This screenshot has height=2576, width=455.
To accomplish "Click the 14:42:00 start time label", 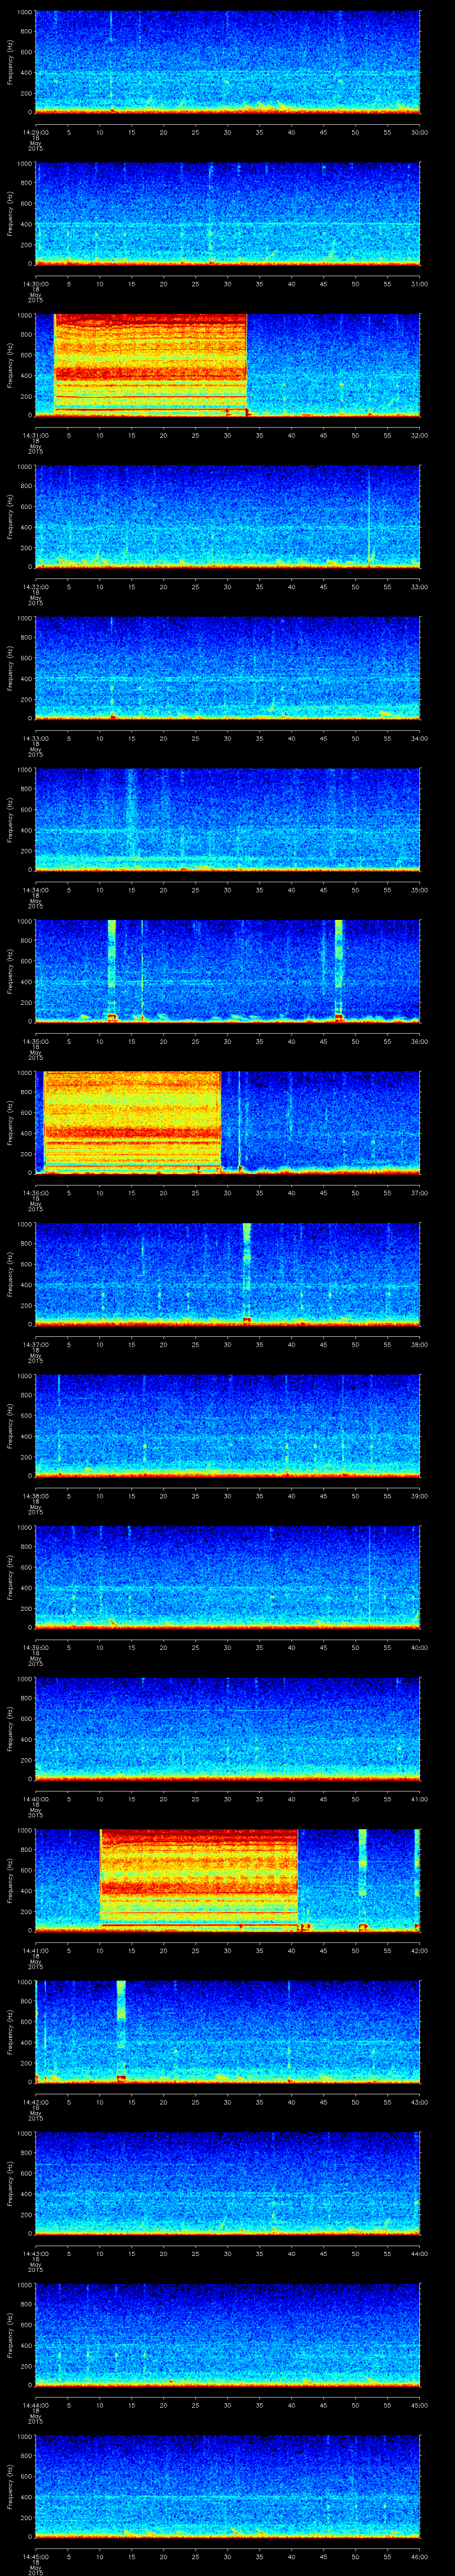I will 35,2102.
